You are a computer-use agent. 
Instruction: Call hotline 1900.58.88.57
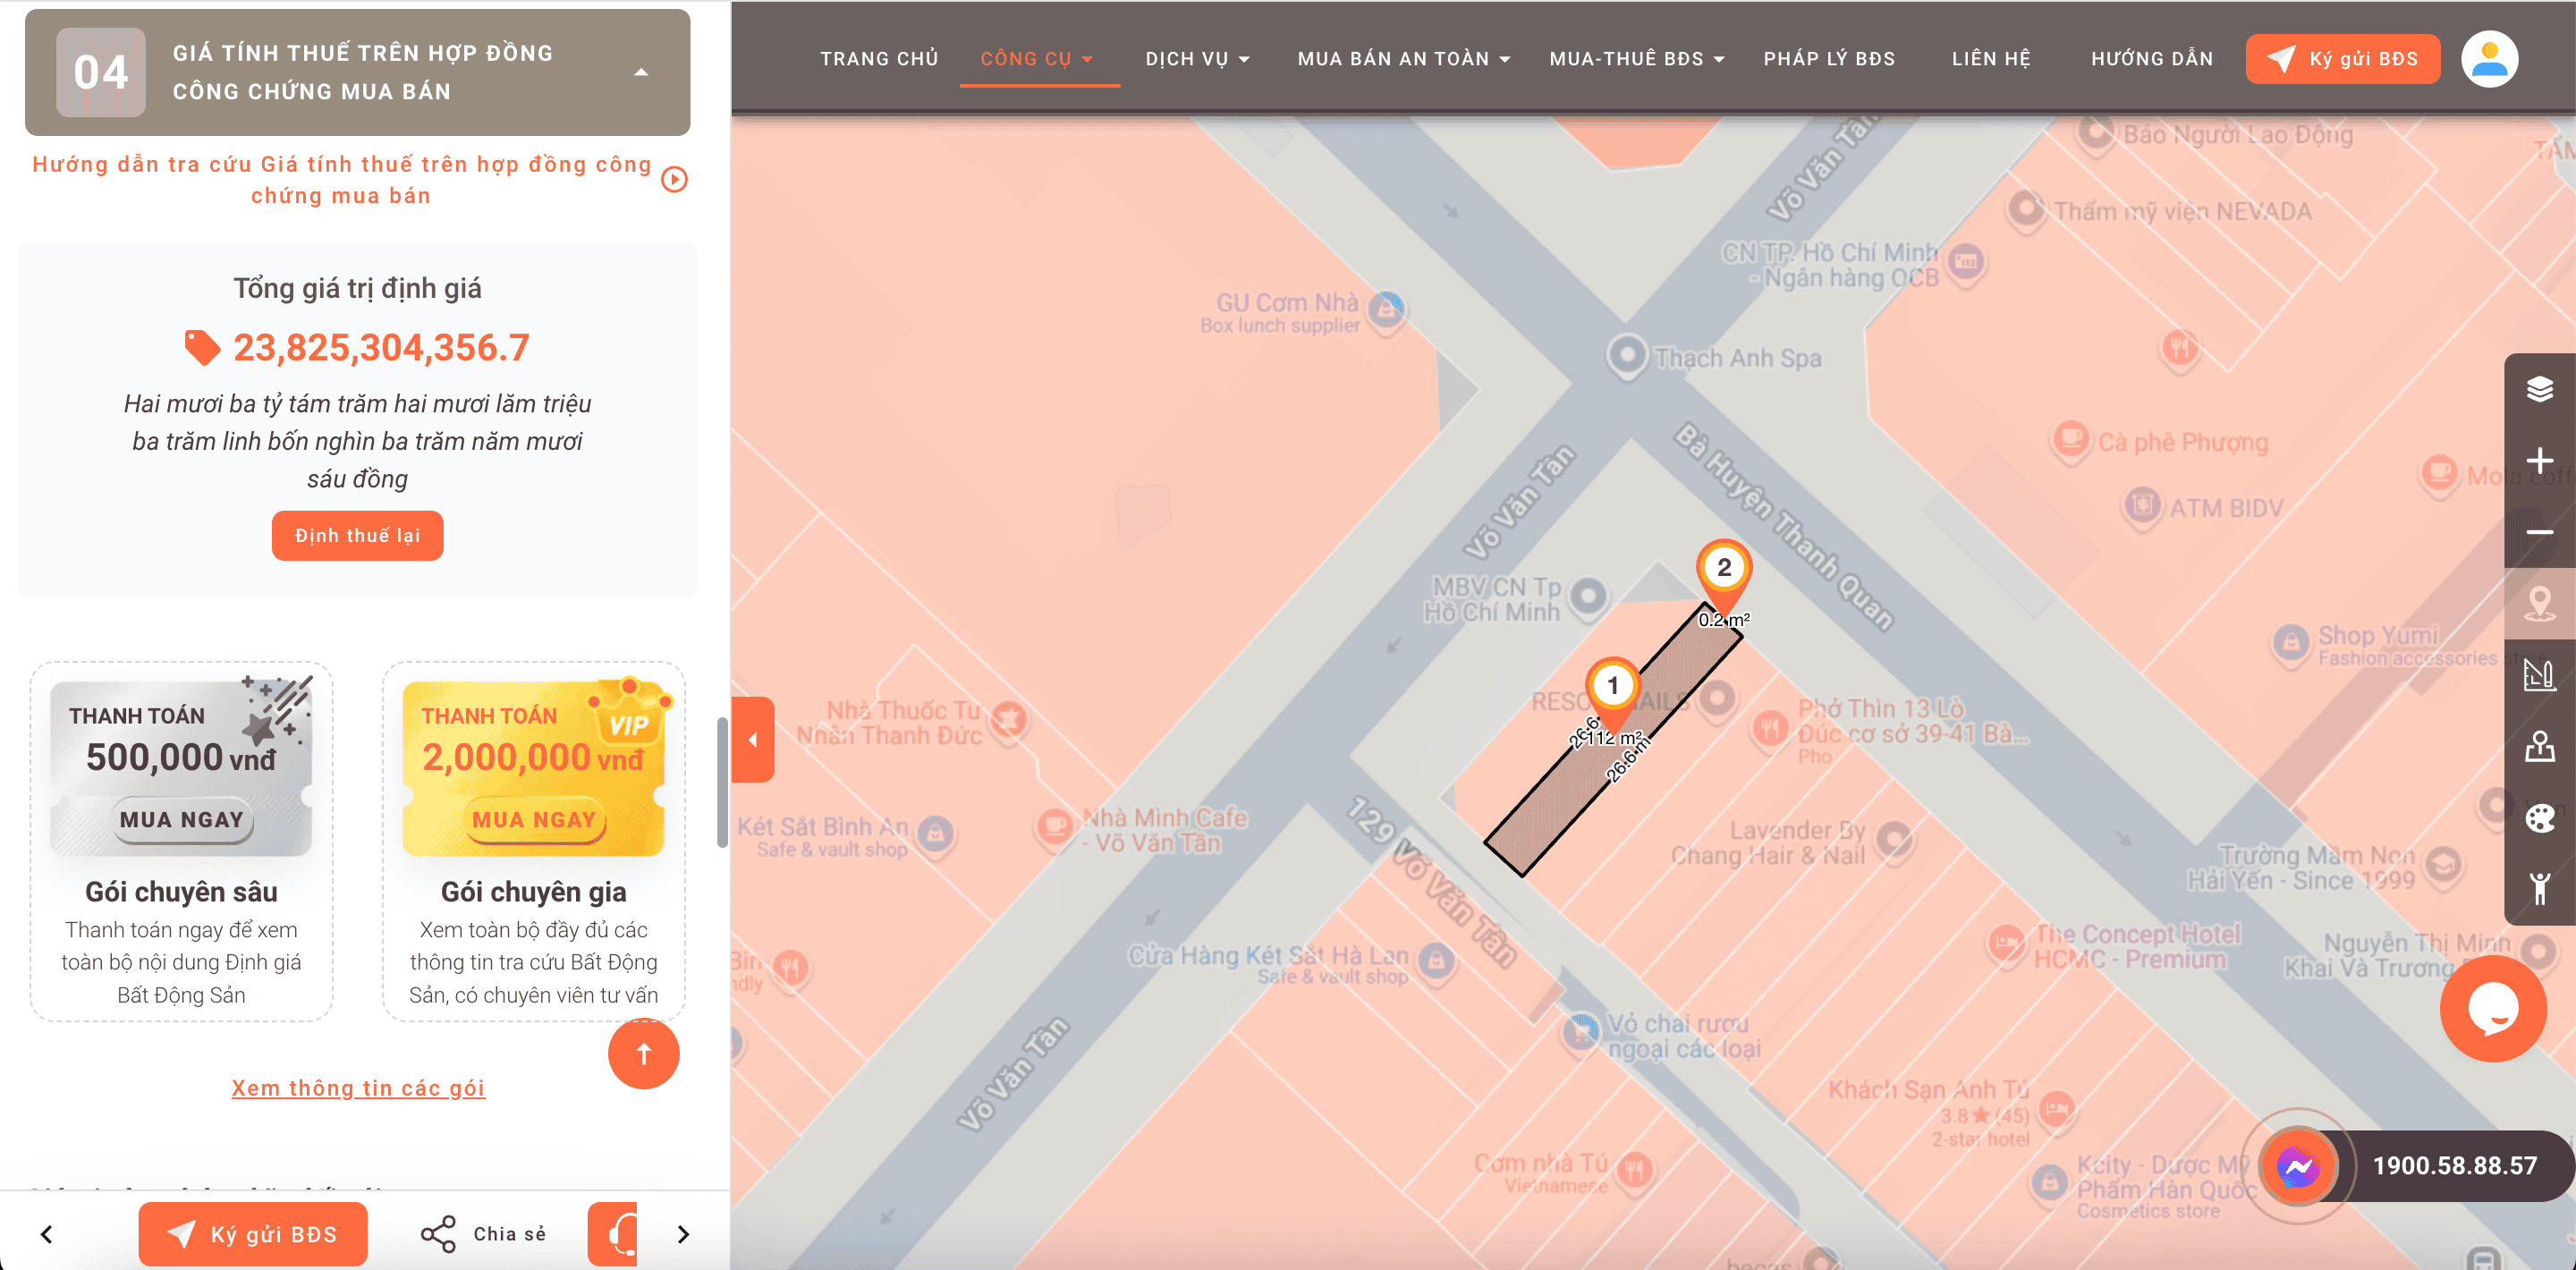tap(2455, 1166)
